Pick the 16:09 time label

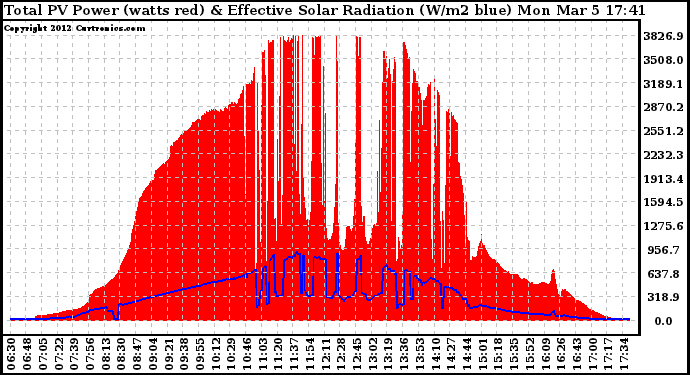pos(546,354)
